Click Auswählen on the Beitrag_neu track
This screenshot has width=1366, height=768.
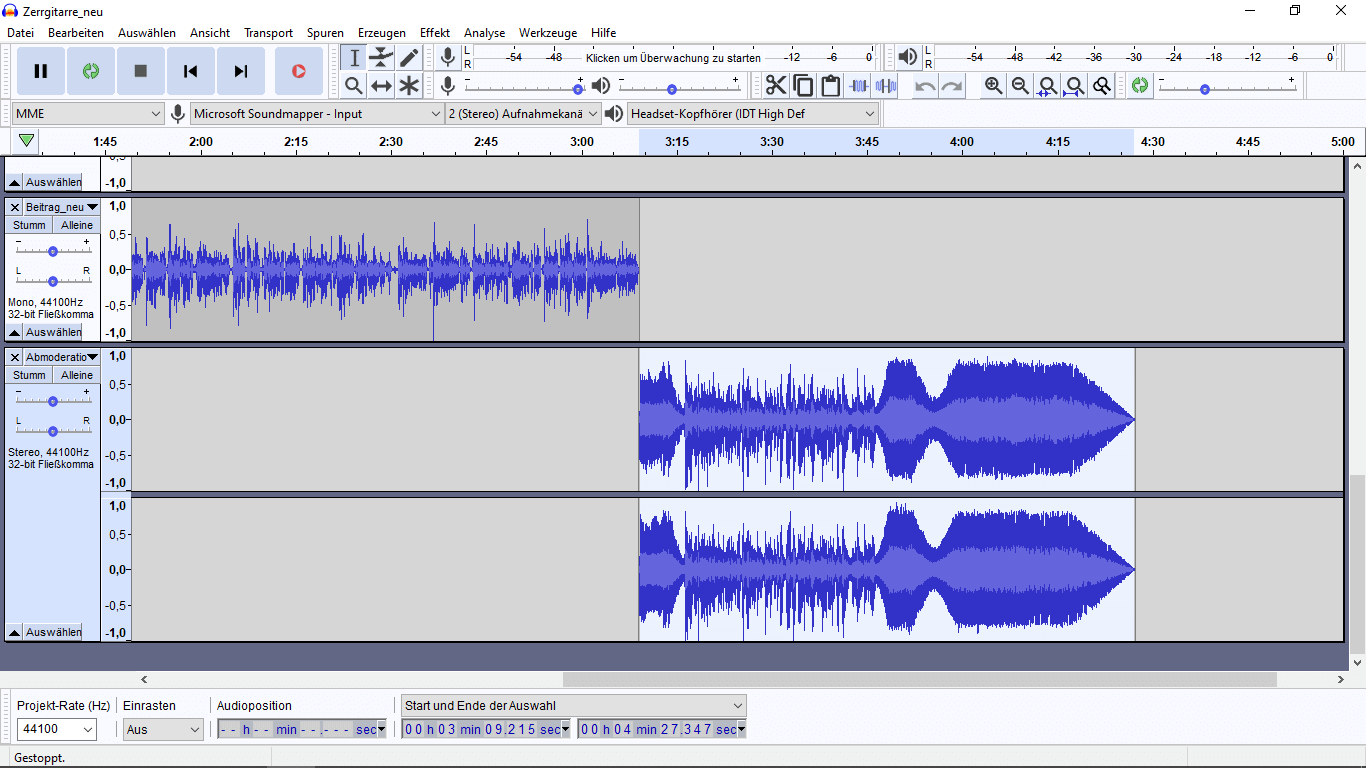(x=53, y=332)
